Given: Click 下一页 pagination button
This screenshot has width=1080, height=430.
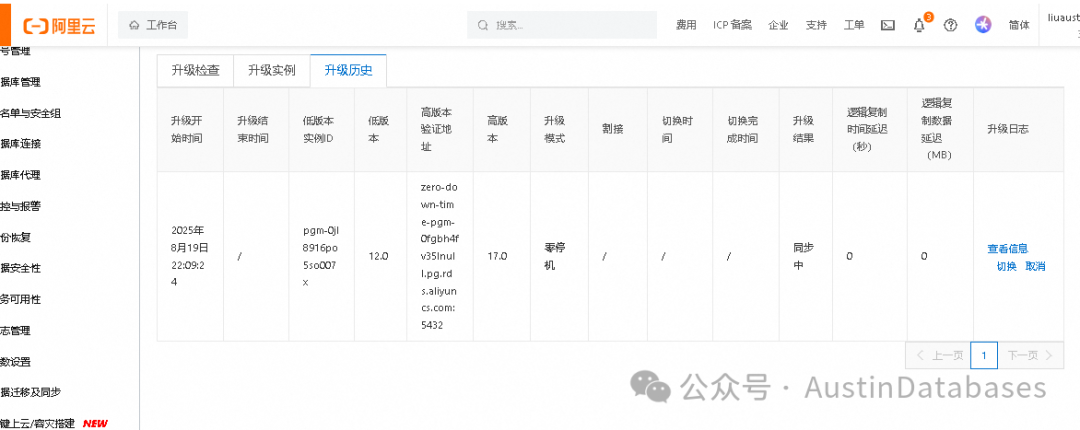Looking at the screenshot, I should 1030,356.
